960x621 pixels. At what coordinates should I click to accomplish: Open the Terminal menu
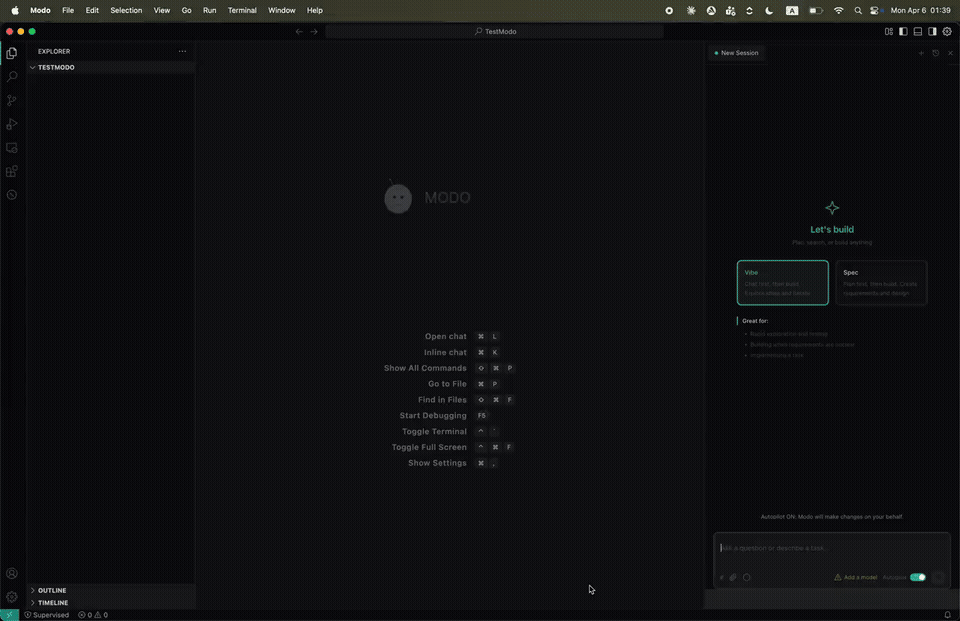[x=242, y=10]
